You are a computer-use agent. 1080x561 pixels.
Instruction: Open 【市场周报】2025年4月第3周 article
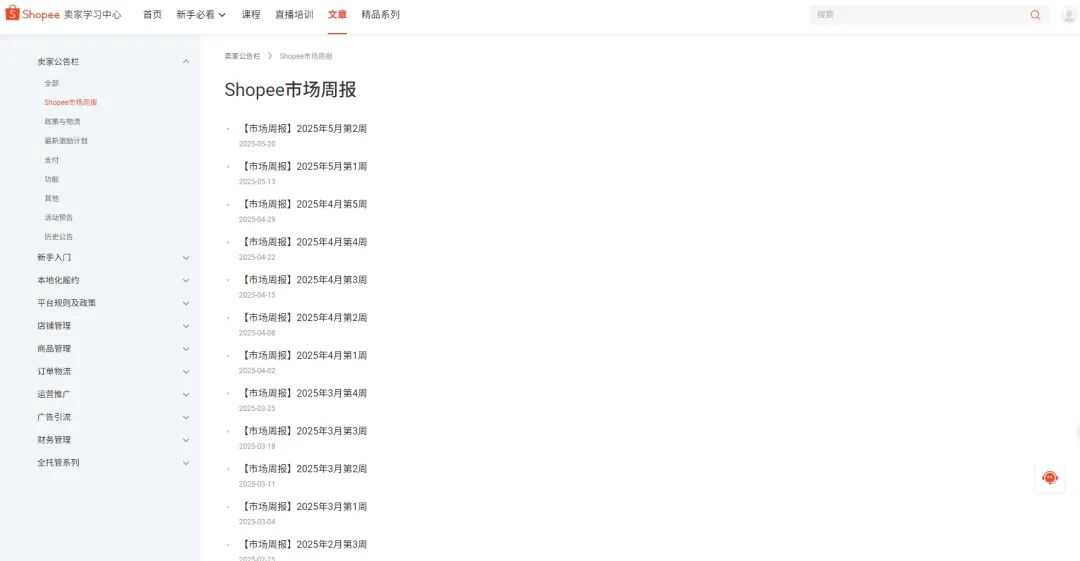[x=303, y=280]
